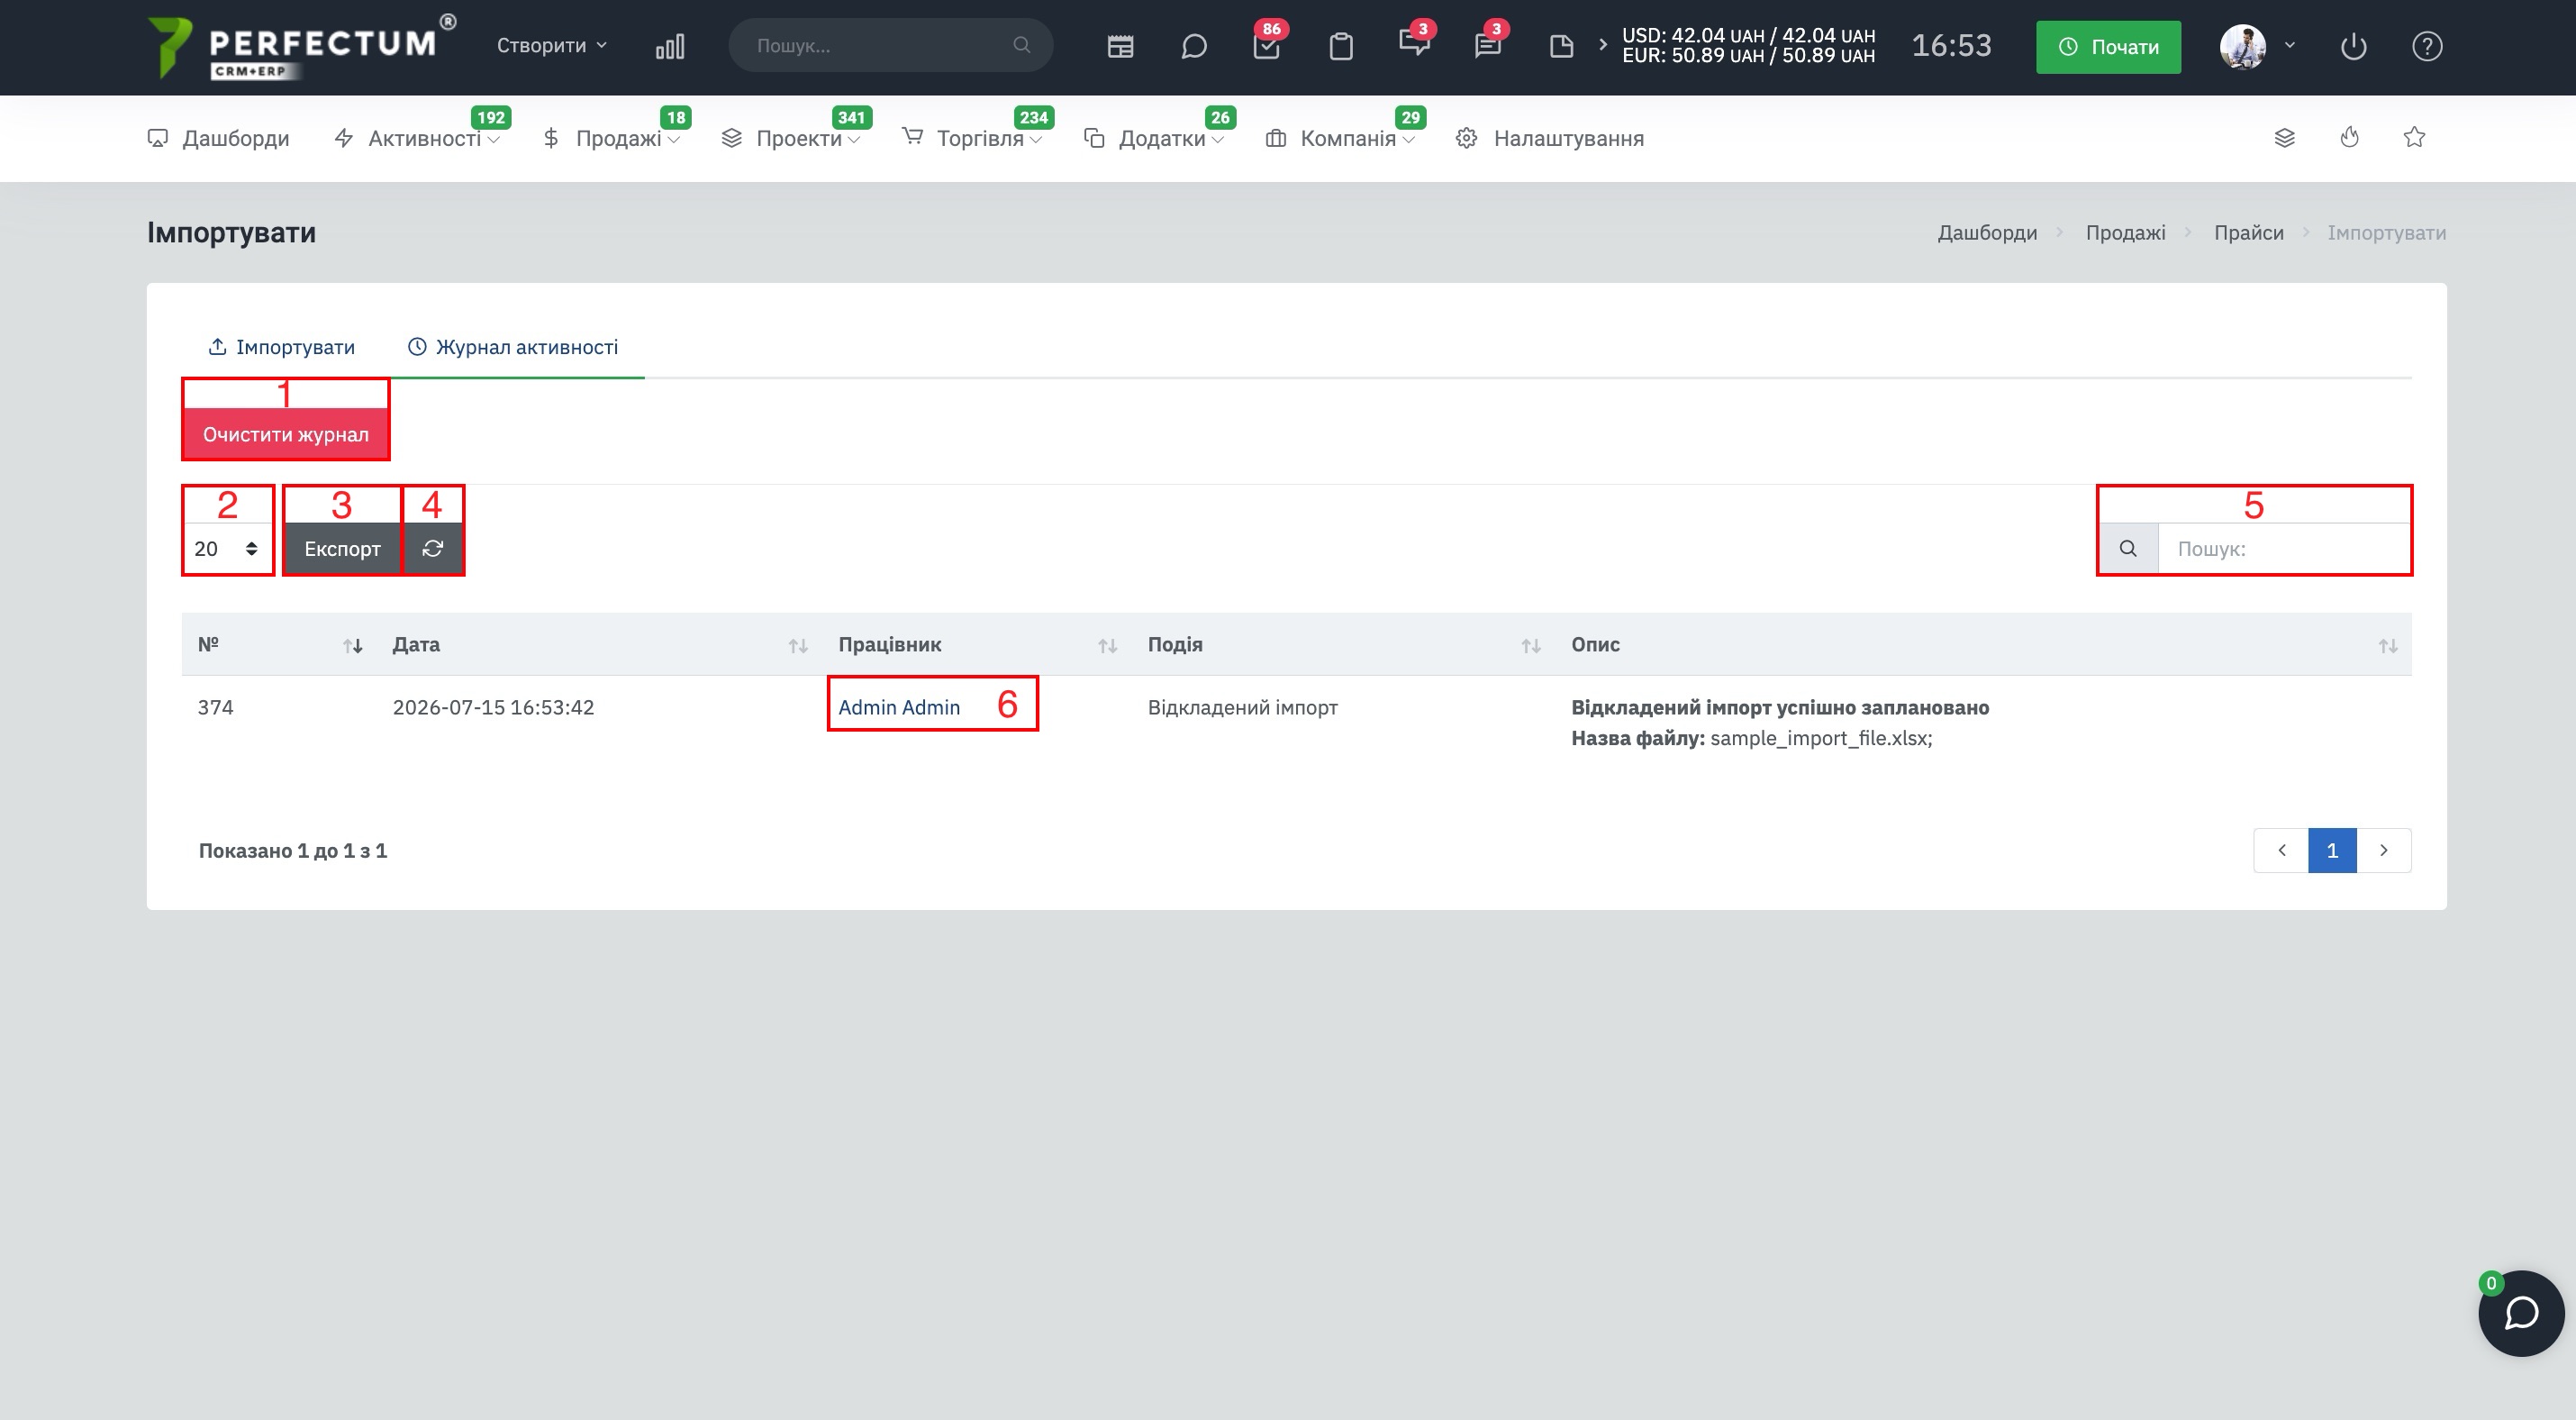Click the flame icon in navigation bar
This screenshot has width=2576, height=1420.
pos(2349,137)
